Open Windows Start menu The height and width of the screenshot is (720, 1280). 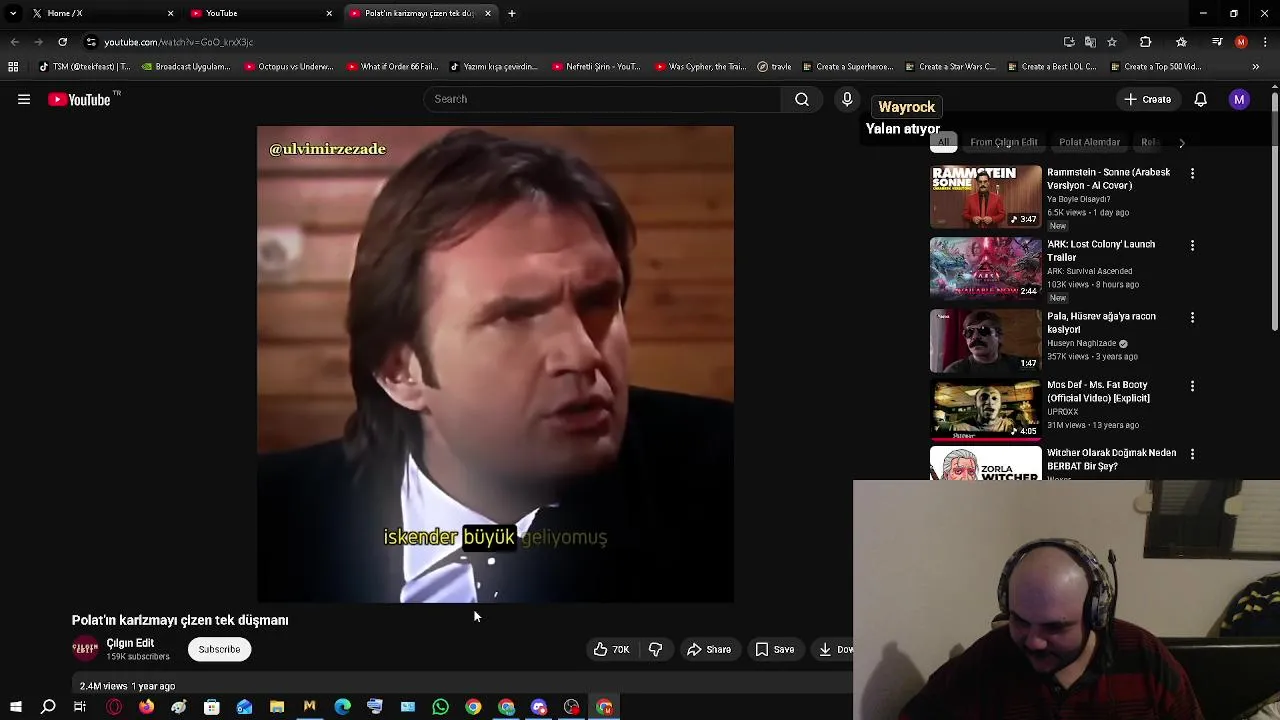click(15, 707)
